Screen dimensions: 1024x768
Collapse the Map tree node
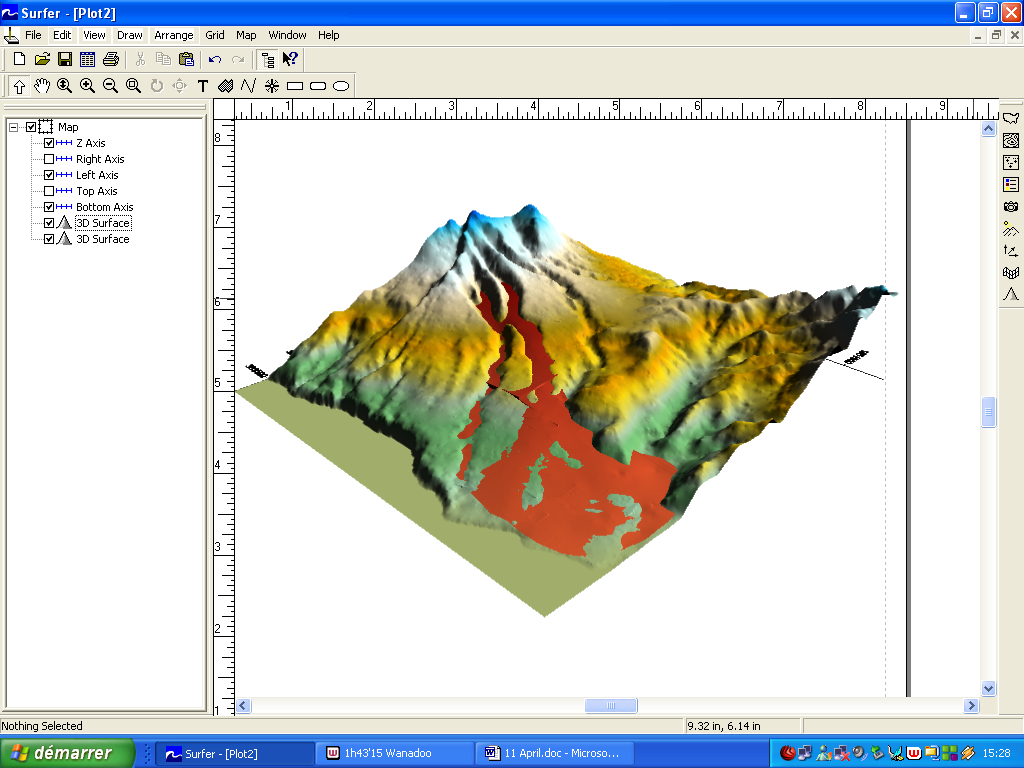click(x=14, y=127)
